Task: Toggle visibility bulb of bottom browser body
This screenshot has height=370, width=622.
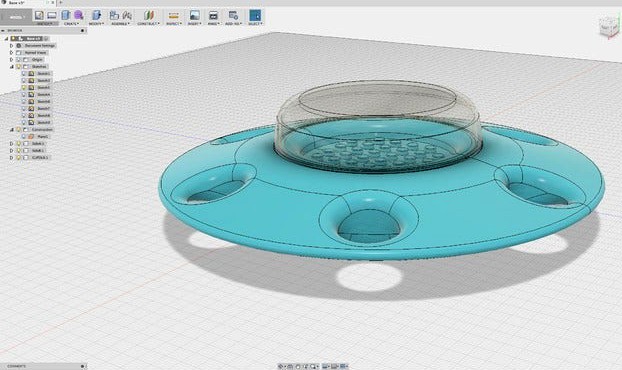Action: [x=19, y=157]
